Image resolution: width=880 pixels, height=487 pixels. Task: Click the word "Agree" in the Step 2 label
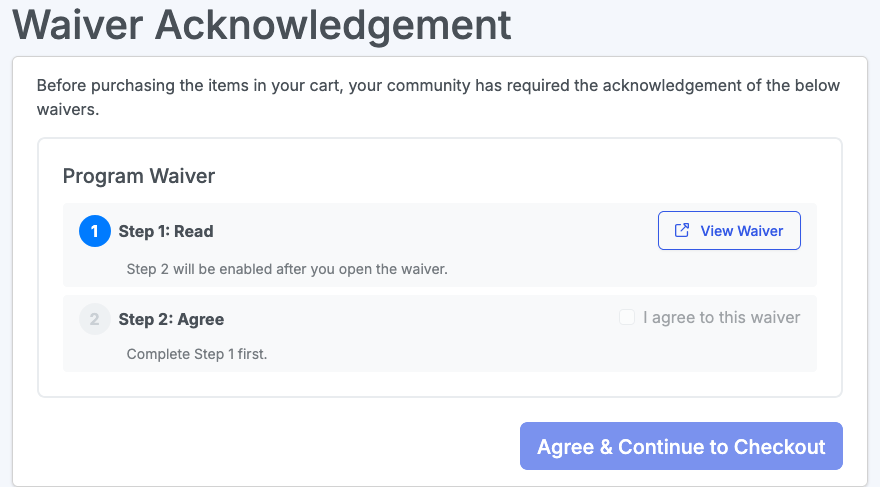[199, 320]
